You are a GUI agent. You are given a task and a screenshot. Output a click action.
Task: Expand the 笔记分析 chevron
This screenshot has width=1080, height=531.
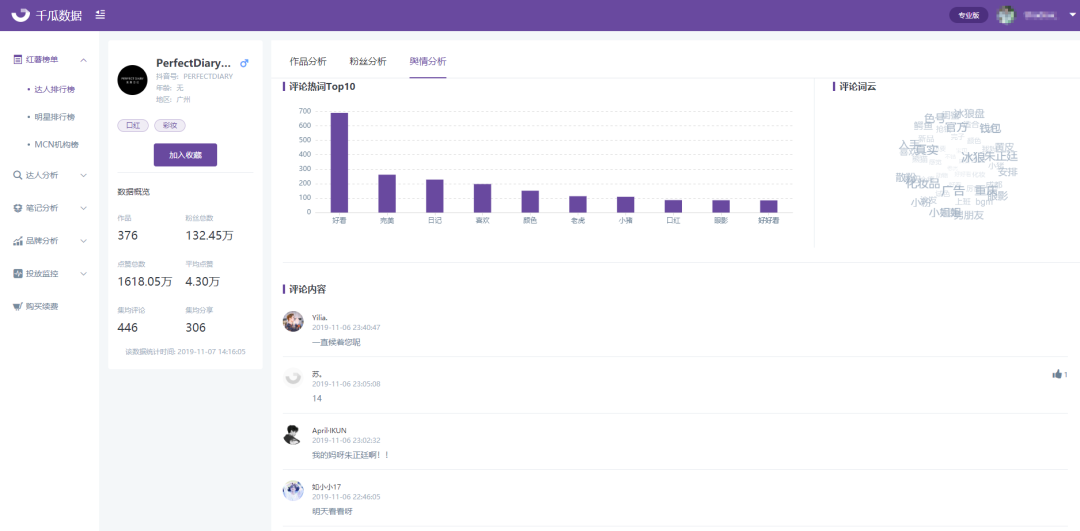point(83,208)
